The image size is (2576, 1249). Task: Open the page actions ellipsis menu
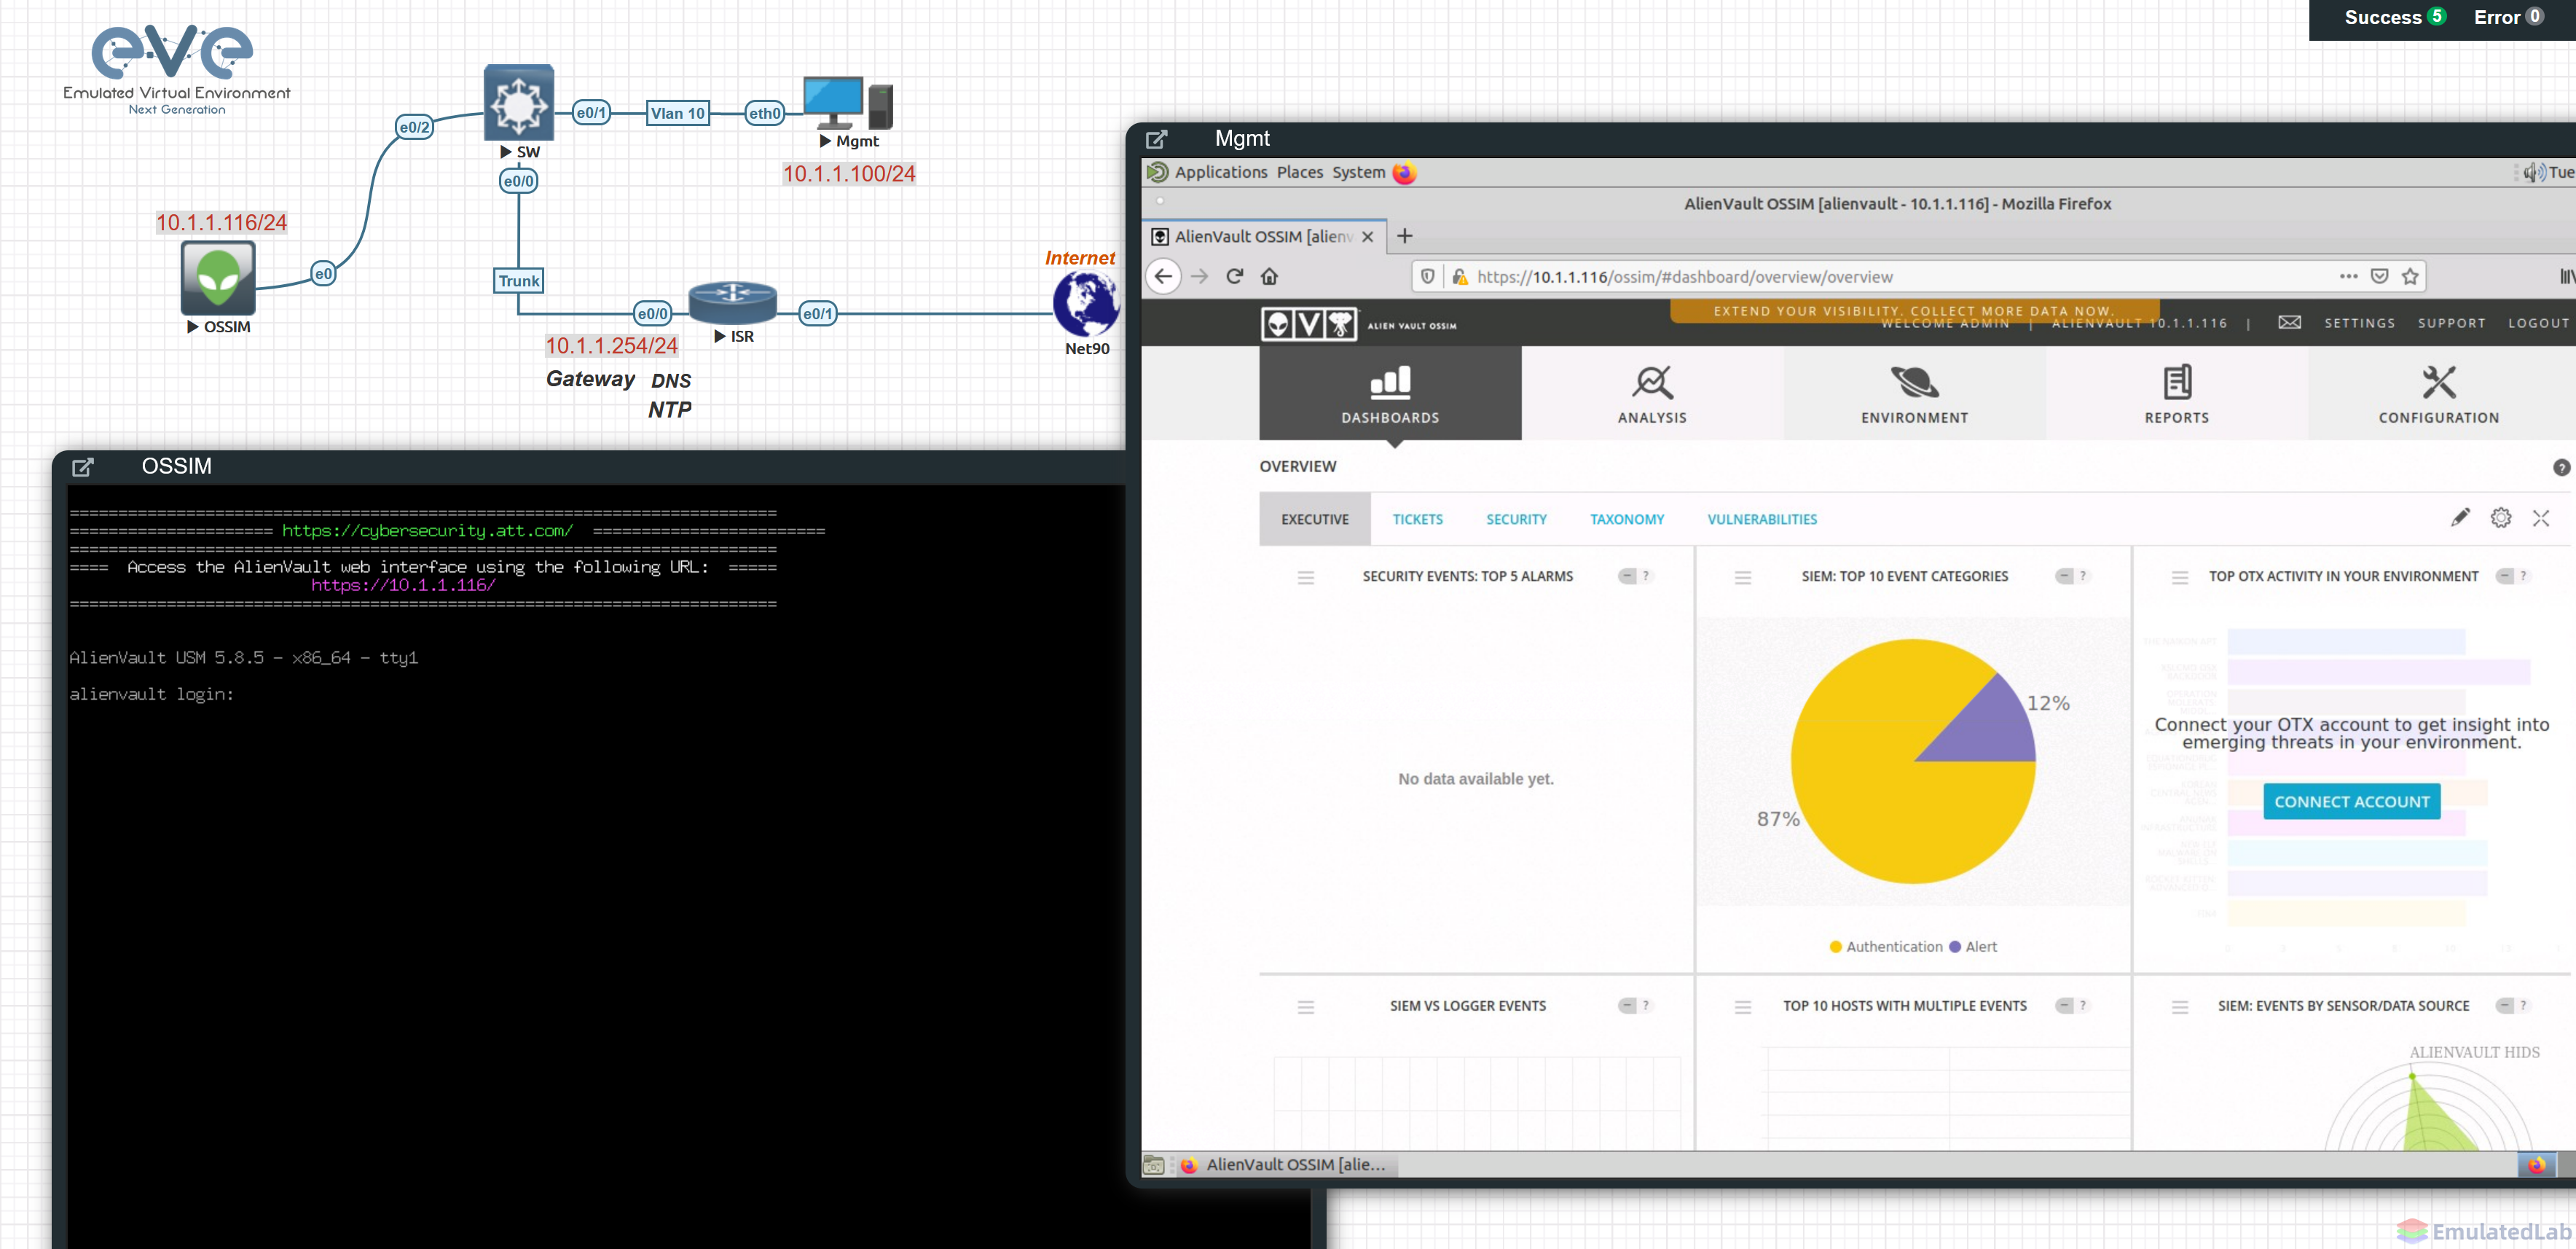(2349, 277)
